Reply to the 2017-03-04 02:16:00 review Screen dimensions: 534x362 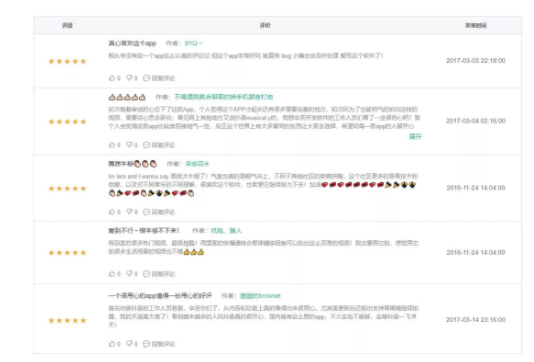coord(159,145)
